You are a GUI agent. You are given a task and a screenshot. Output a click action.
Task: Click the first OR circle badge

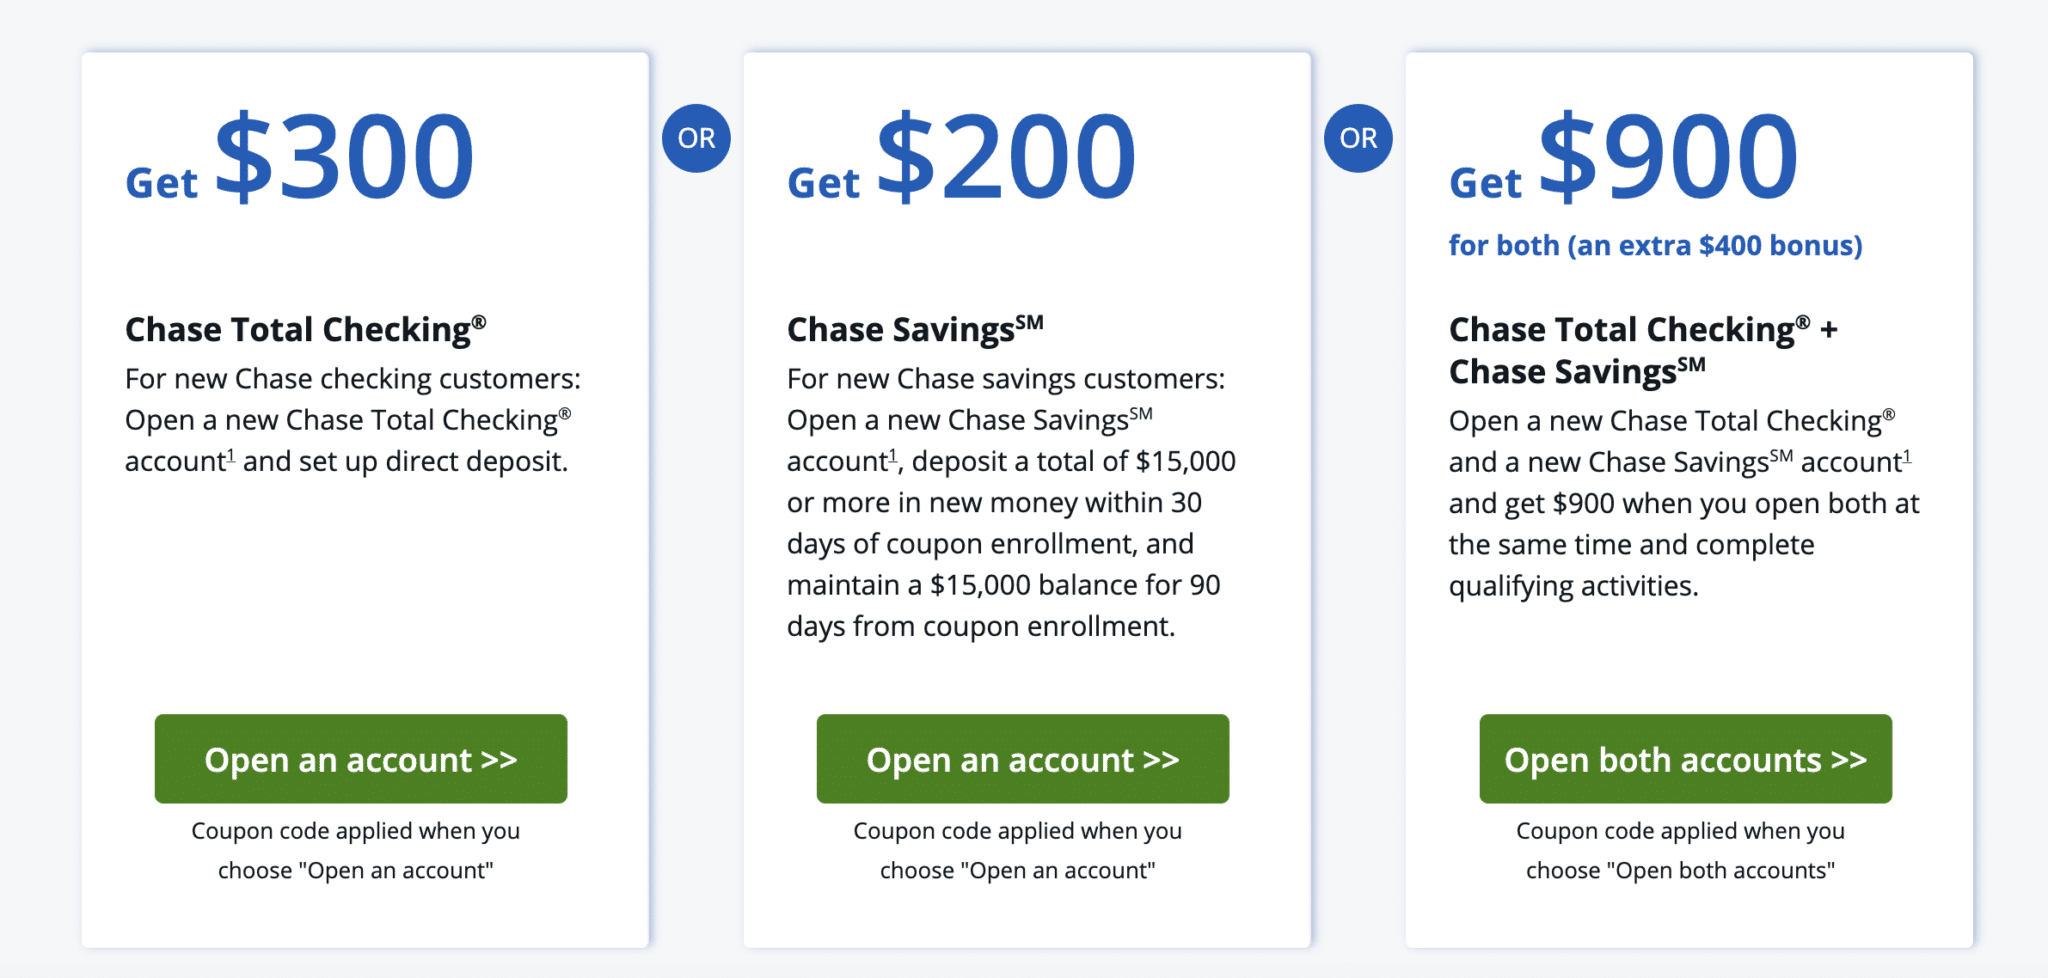pos(695,138)
